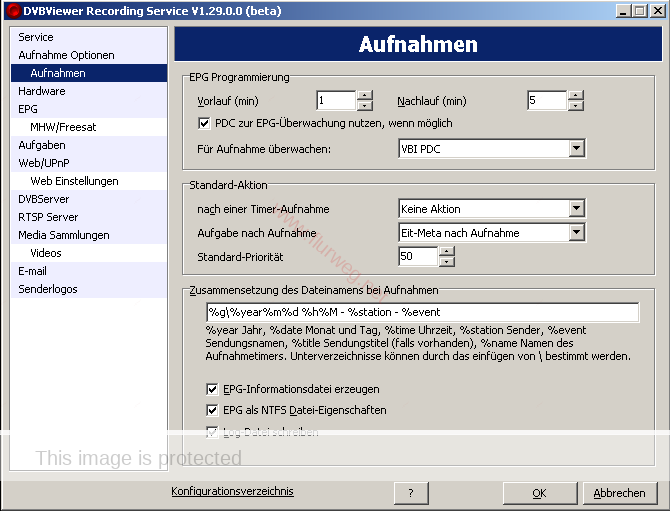This screenshot has height=511, width=670.
Task: Confirm settings with OK button
Action: click(540, 493)
